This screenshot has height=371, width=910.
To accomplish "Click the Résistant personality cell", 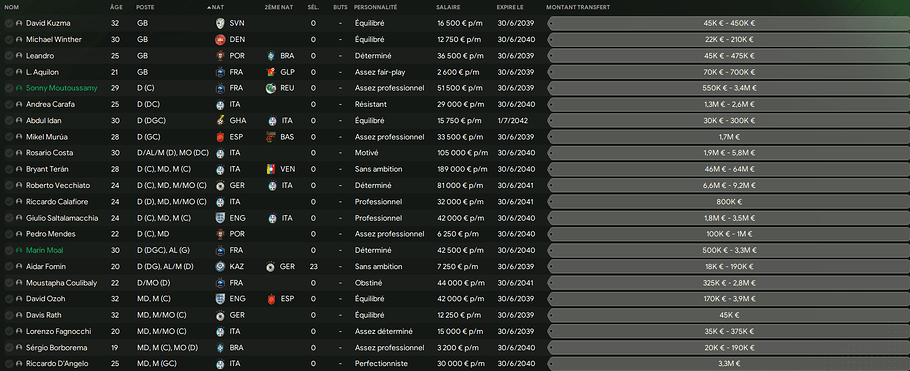I will (x=370, y=105).
